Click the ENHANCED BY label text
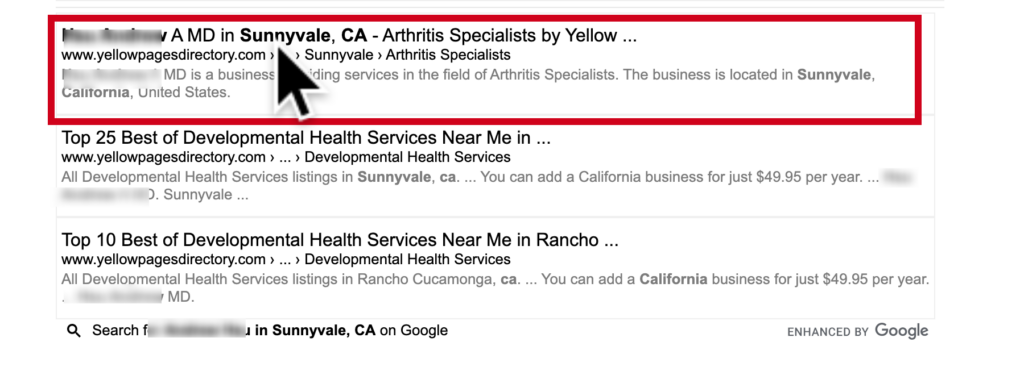Image resolution: width=1024 pixels, height=375 pixels. (x=827, y=333)
